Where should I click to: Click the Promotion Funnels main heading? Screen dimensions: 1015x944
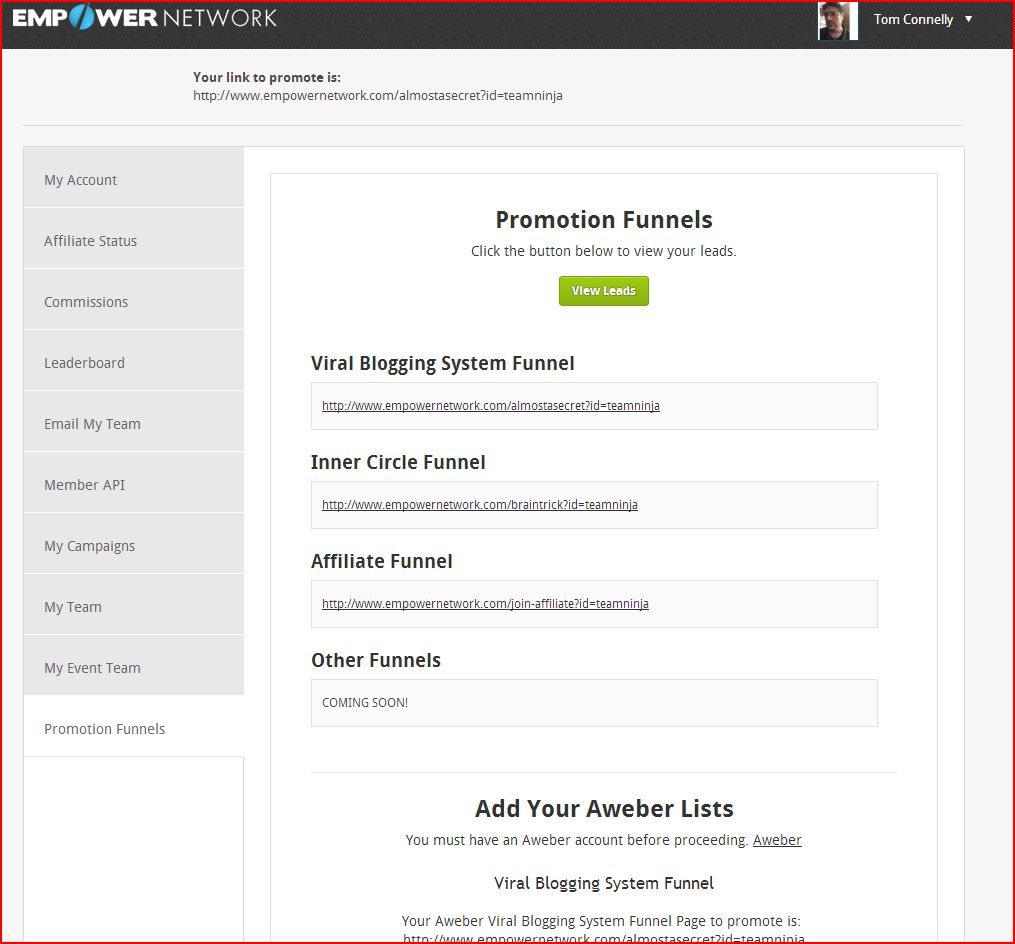coord(604,219)
